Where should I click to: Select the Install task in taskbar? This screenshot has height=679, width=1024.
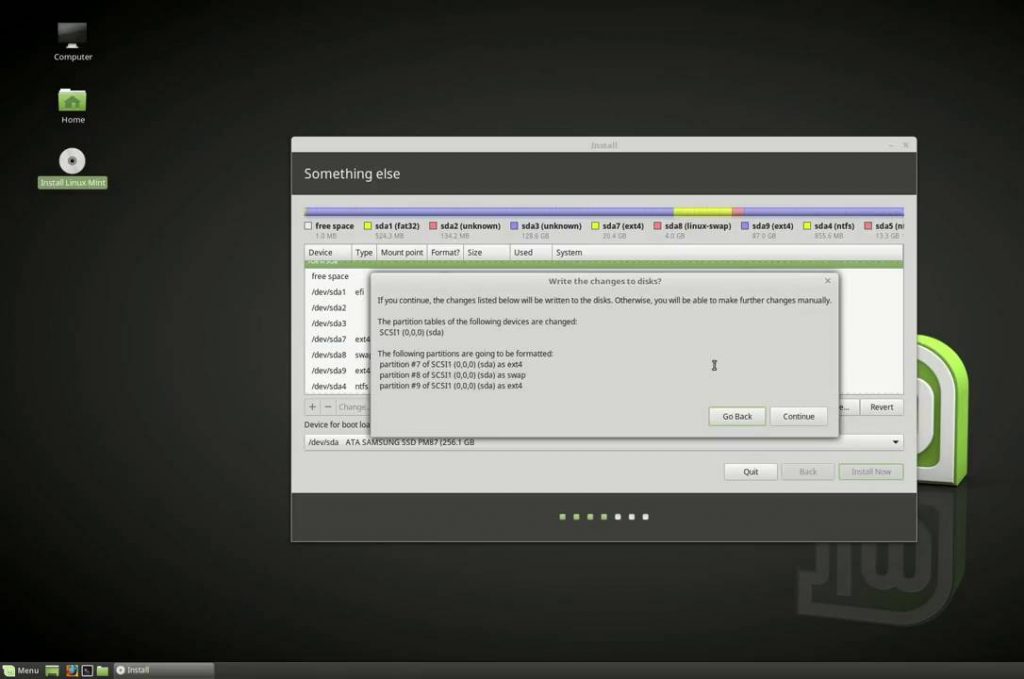(x=164, y=671)
